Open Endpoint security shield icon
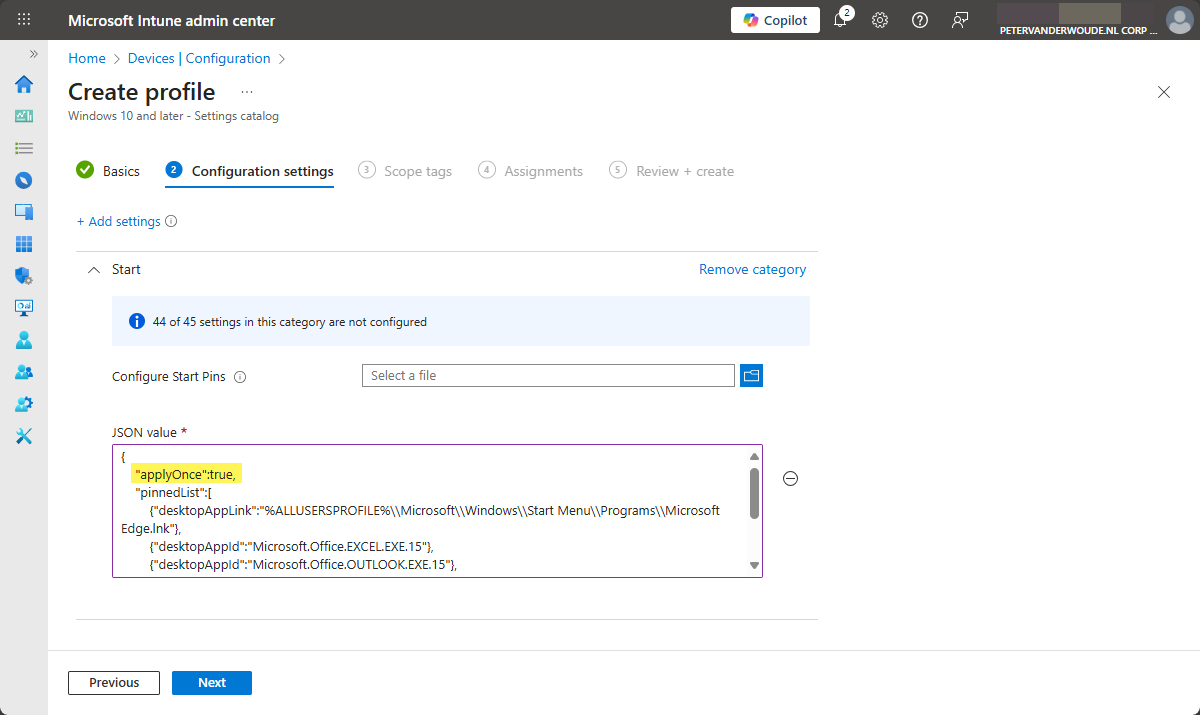 24,276
